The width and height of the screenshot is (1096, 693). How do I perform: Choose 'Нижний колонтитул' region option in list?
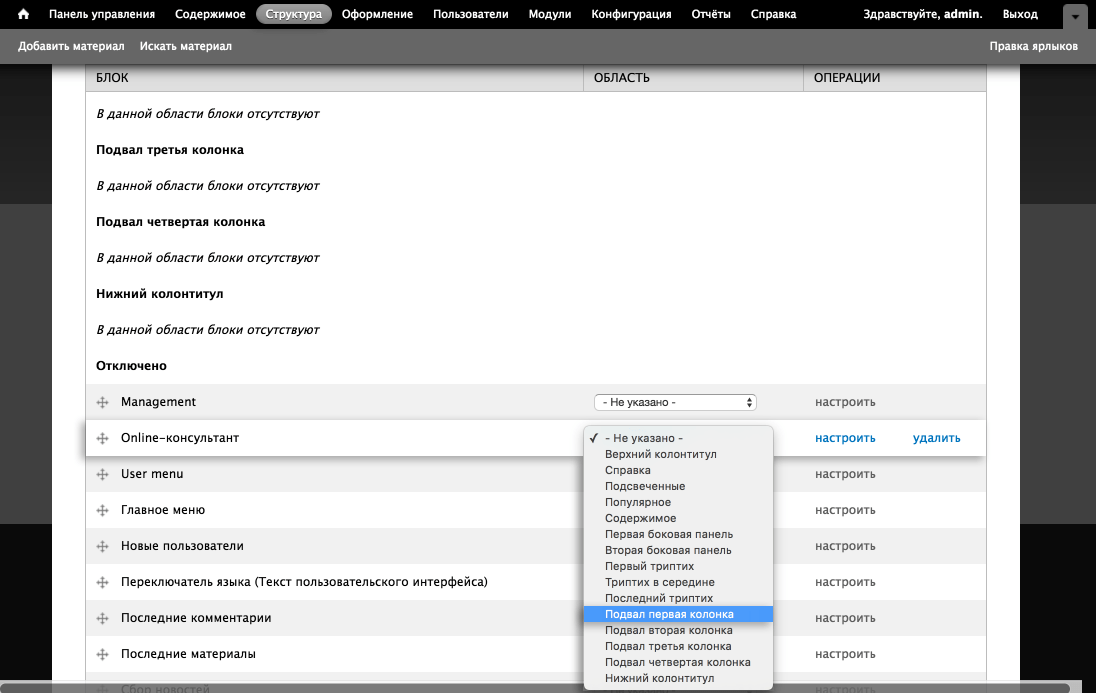(x=679, y=678)
